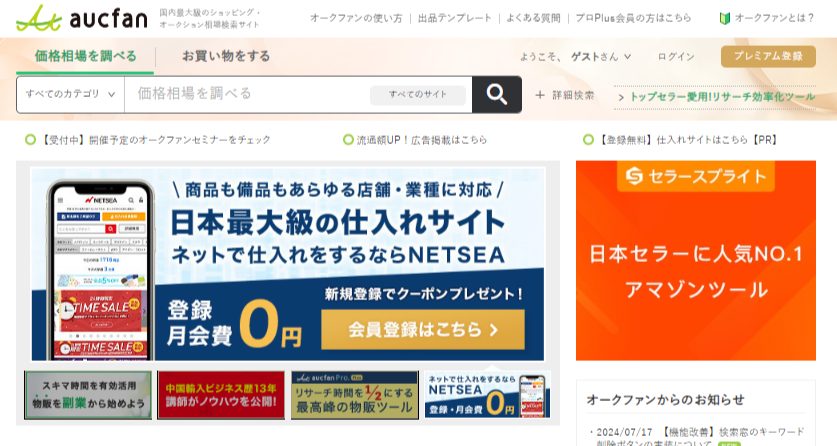Open the すべてのサイト site selector
The width and height of the screenshot is (837, 446).
click(x=418, y=94)
